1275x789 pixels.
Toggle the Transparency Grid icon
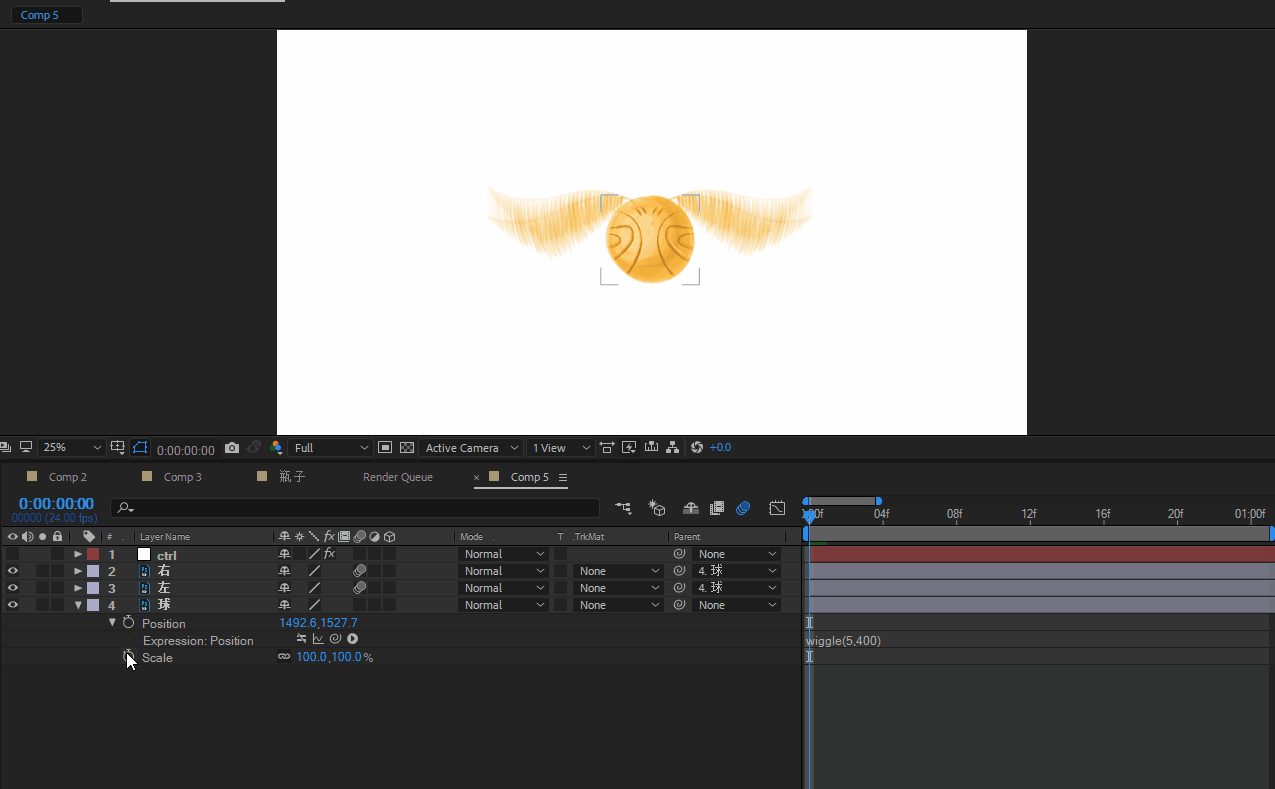407,448
